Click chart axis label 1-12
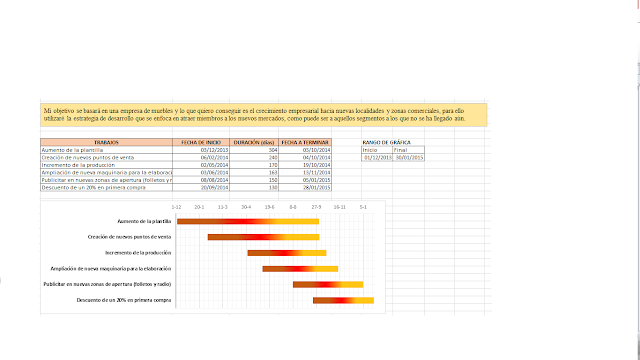The image size is (640, 360). coord(176,207)
